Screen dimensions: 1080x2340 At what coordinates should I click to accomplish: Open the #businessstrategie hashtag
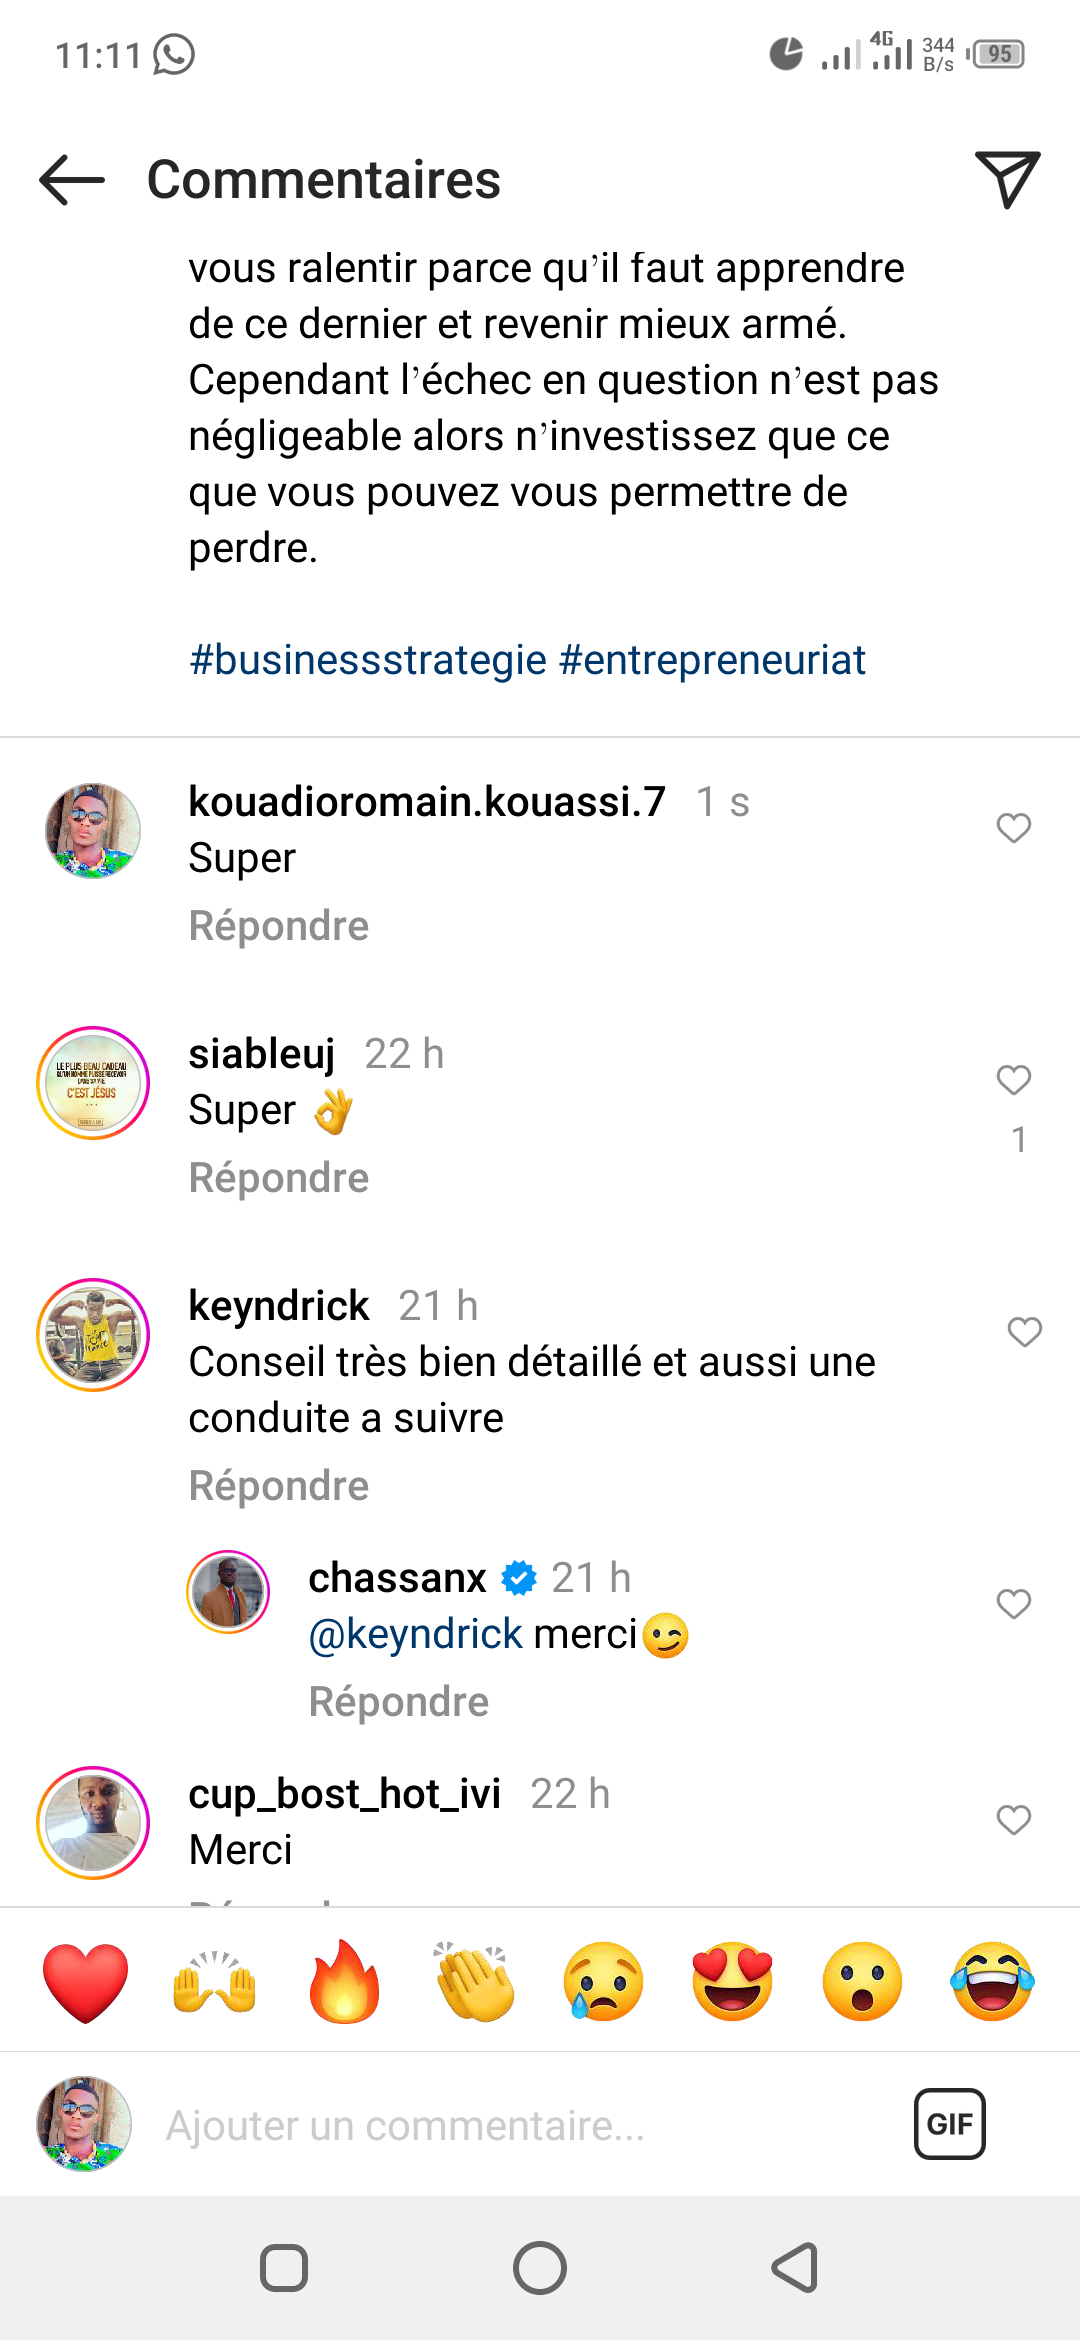(368, 660)
